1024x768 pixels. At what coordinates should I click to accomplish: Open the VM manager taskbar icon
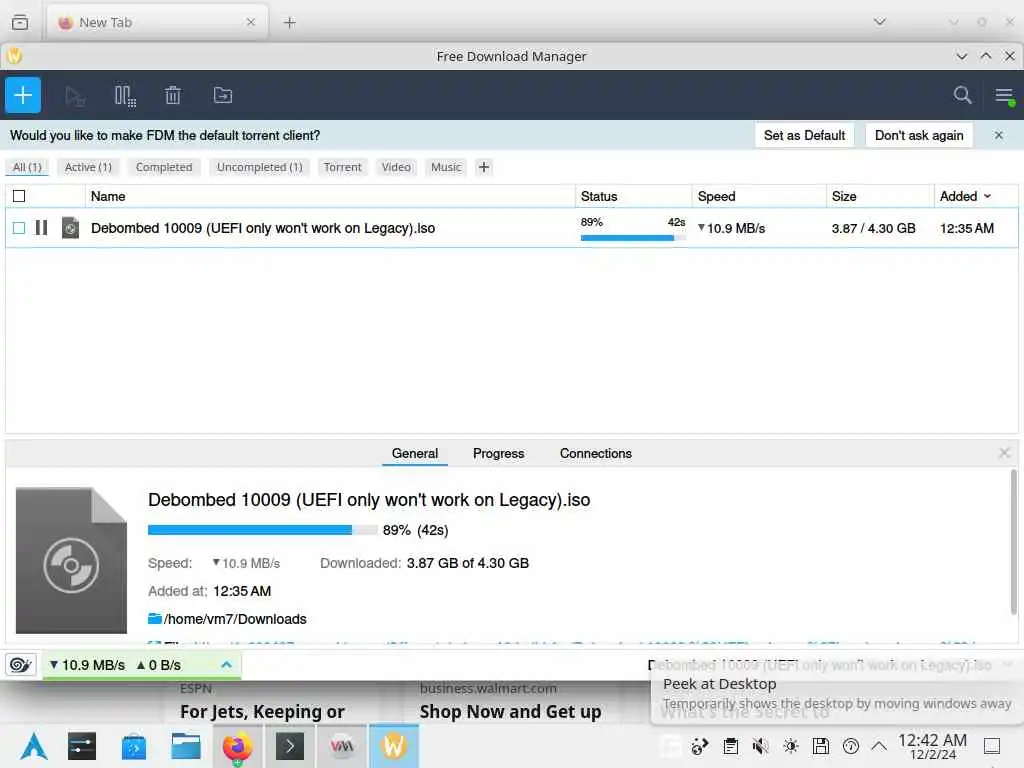coord(342,746)
